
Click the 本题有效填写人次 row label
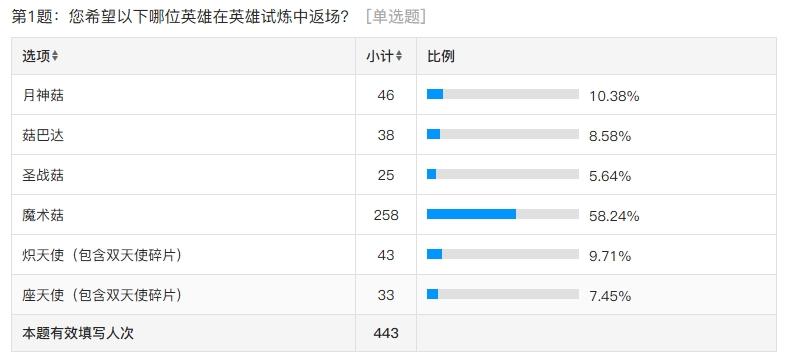[x=78, y=334]
